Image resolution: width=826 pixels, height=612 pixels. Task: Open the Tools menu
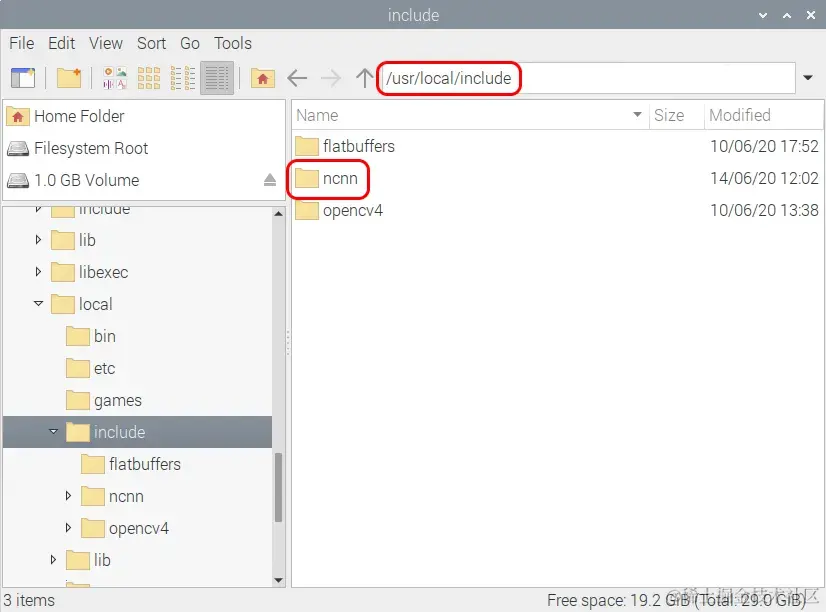[x=232, y=43]
